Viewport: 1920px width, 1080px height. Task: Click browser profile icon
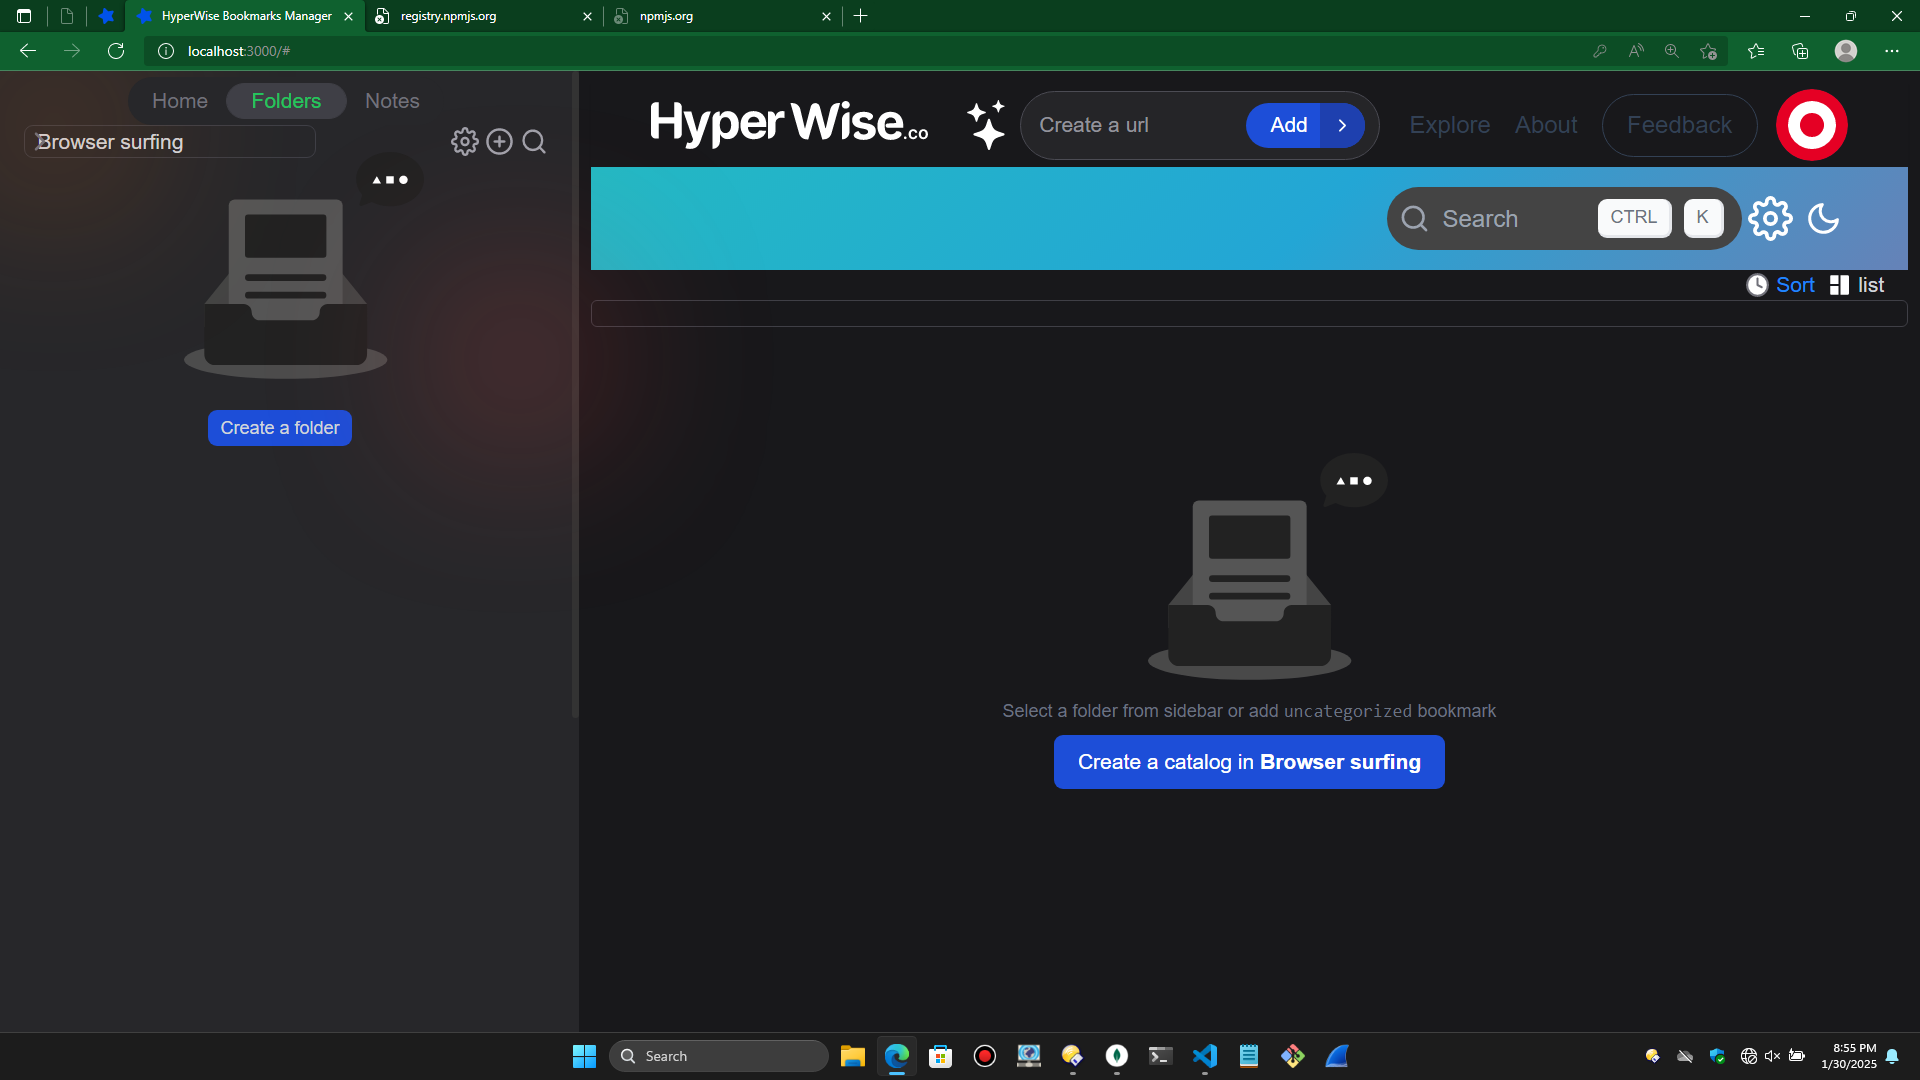point(1846,51)
